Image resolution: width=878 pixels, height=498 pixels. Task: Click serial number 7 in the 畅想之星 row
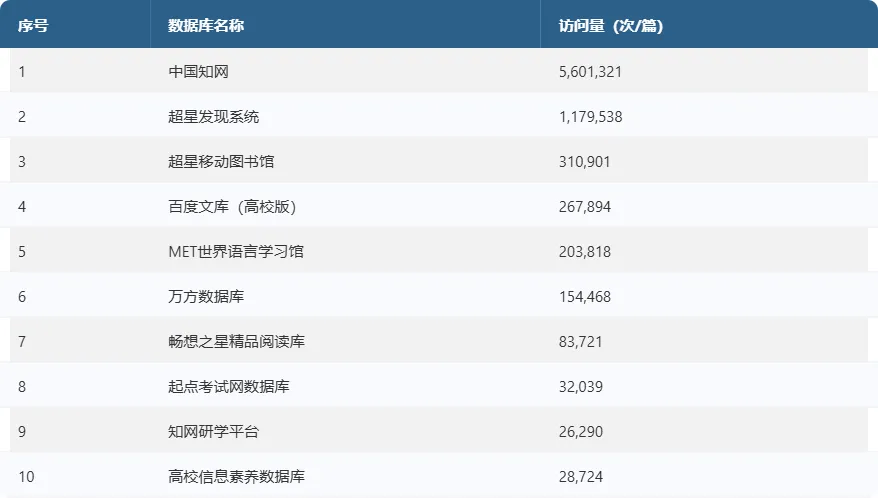[22, 342]
